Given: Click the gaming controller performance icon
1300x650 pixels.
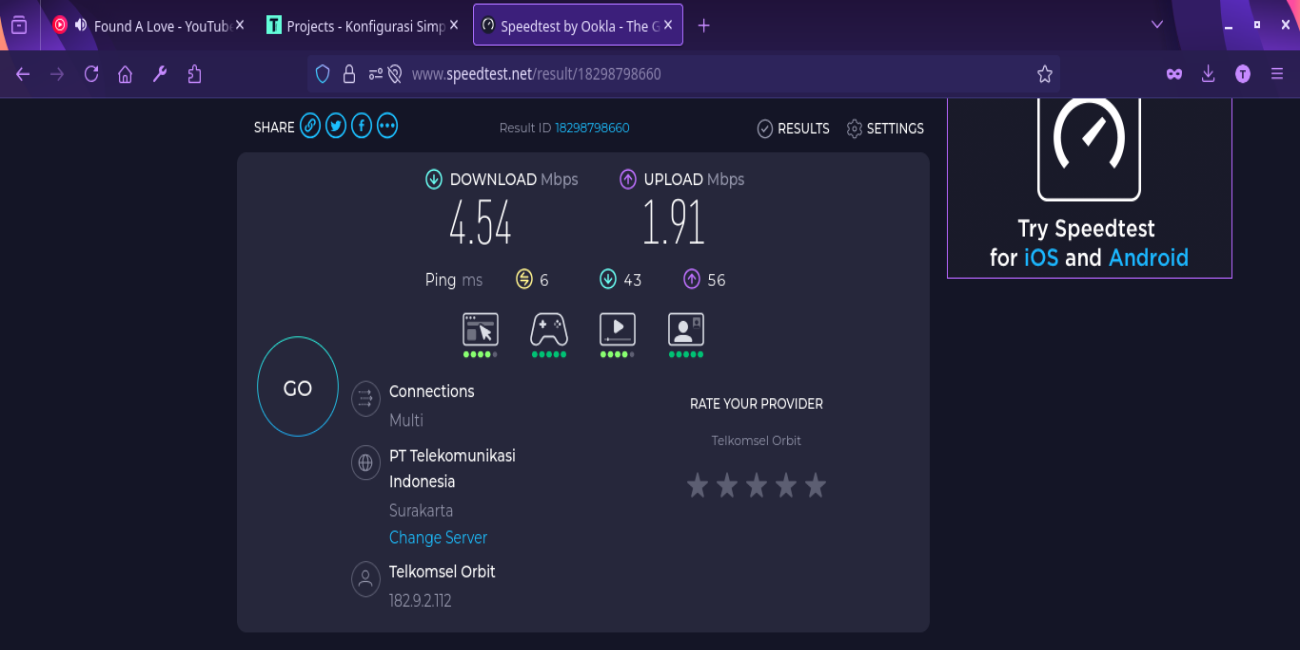Looking at the screenshot, I should pos(548,329).
